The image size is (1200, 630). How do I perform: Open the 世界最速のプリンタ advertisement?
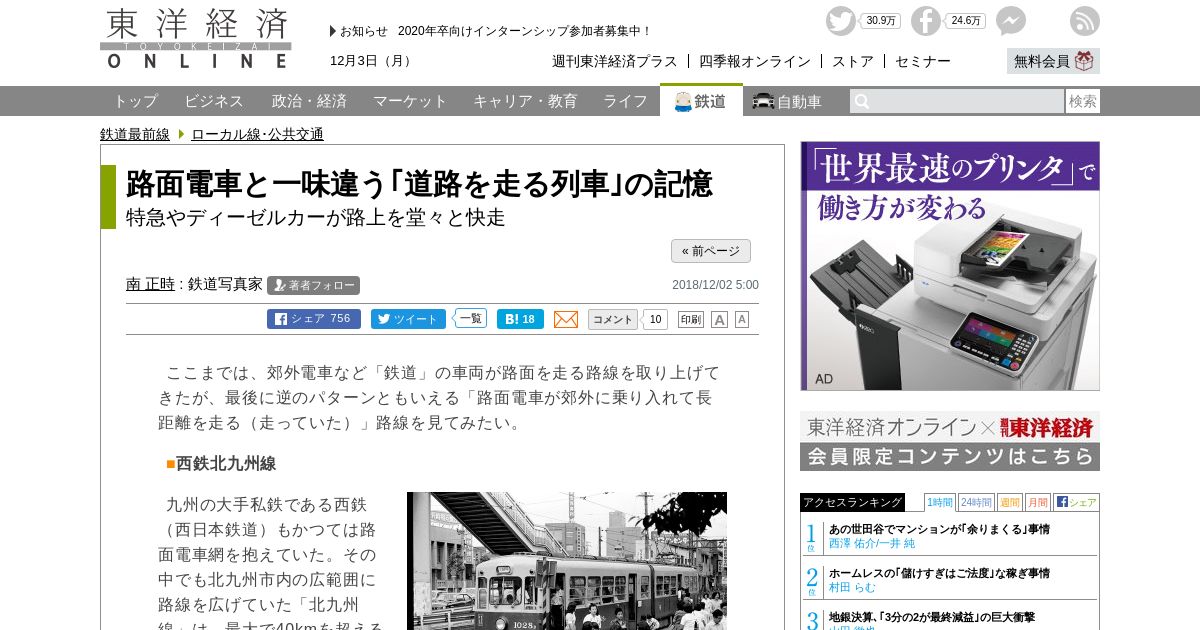pyautogui.click(x=950, y=266)
